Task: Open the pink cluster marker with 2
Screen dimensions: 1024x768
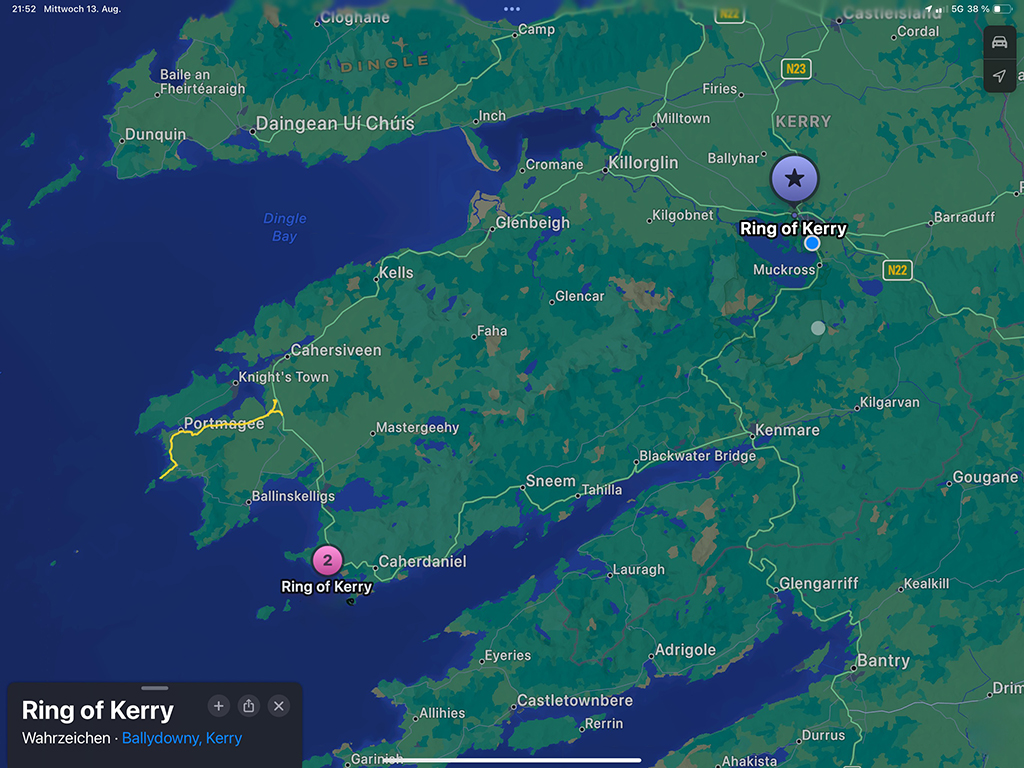Action: click(x=327, y=560)
